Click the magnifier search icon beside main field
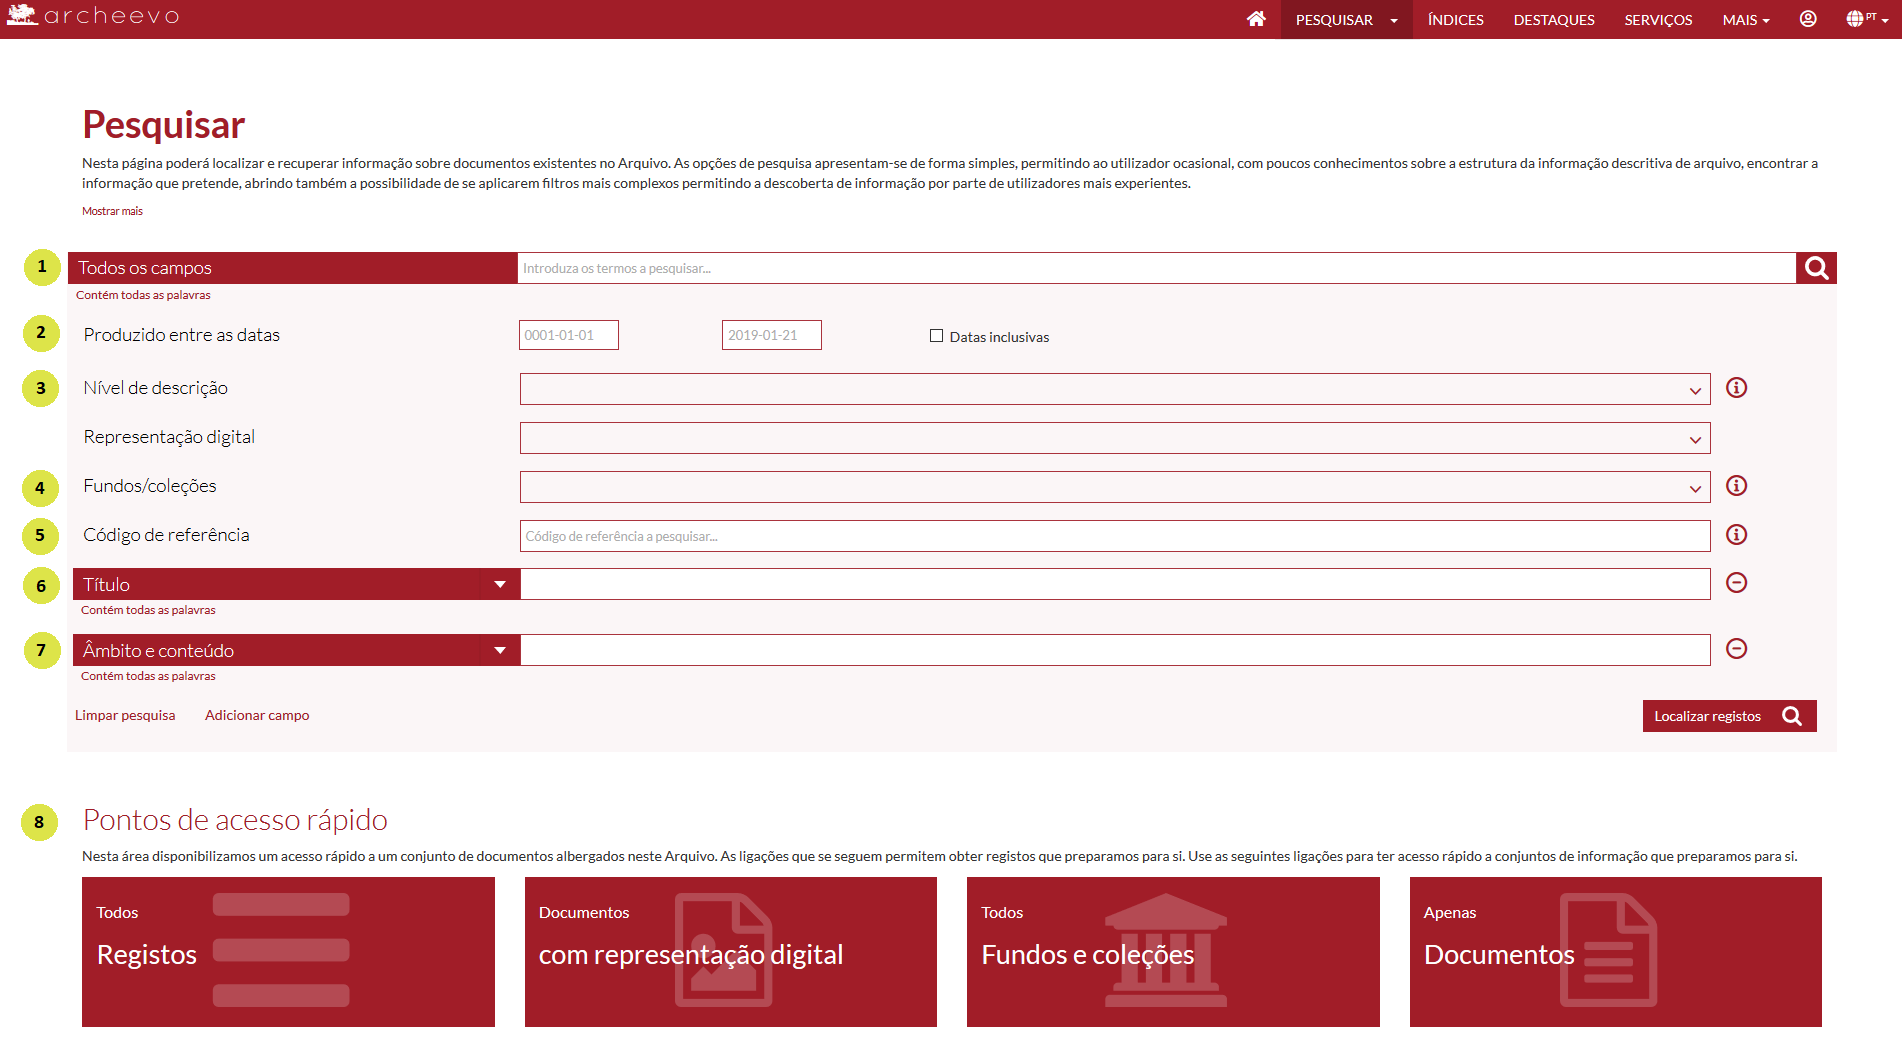The height and width of the screenshot is (1053, 1902). 1816,268
